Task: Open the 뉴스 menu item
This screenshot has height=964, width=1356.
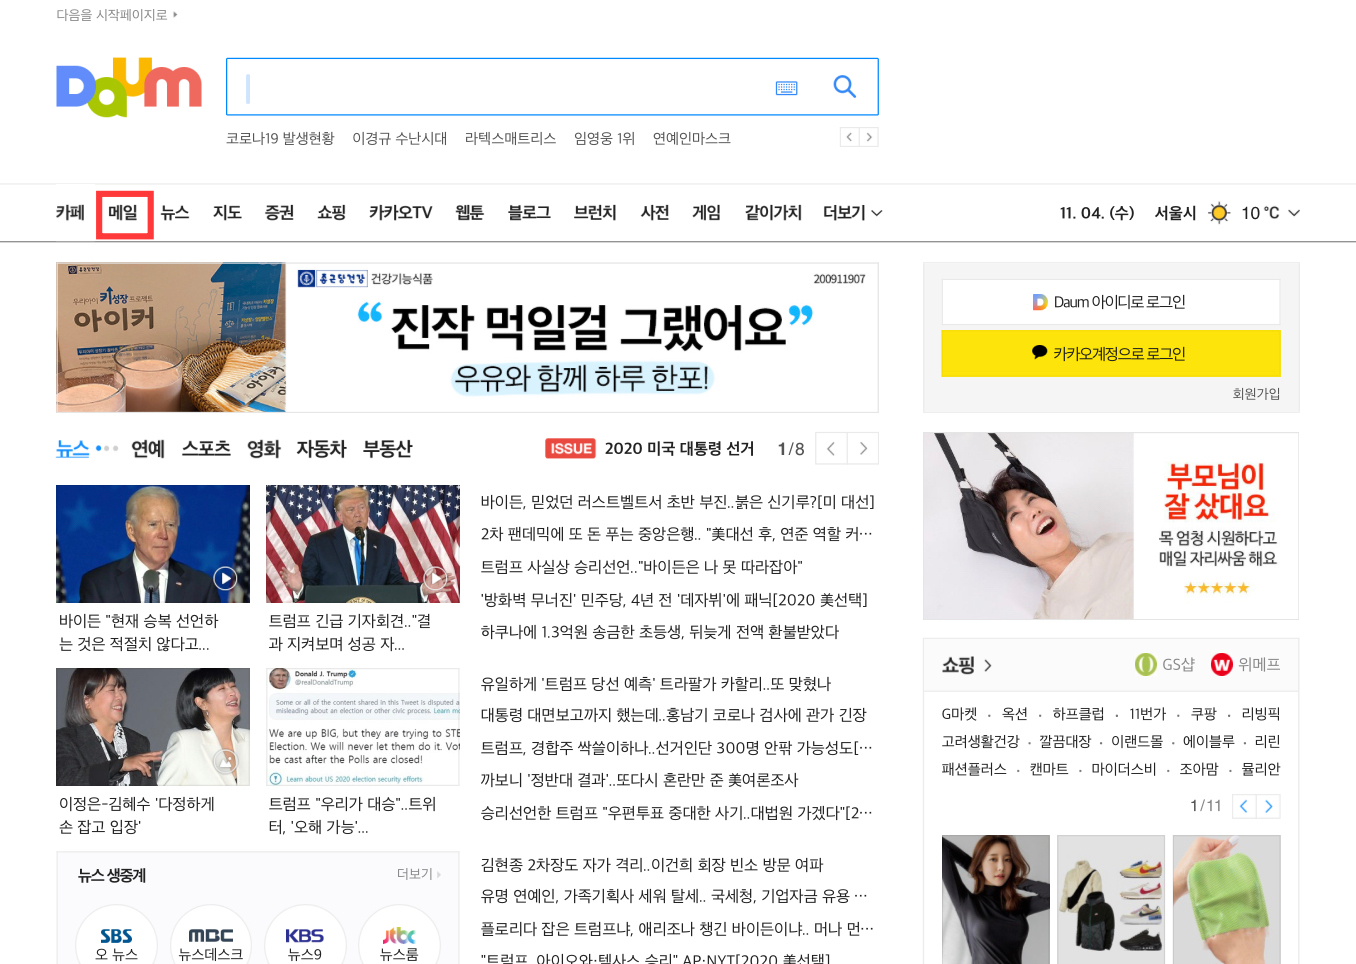Action: click(x=175, y=213)
